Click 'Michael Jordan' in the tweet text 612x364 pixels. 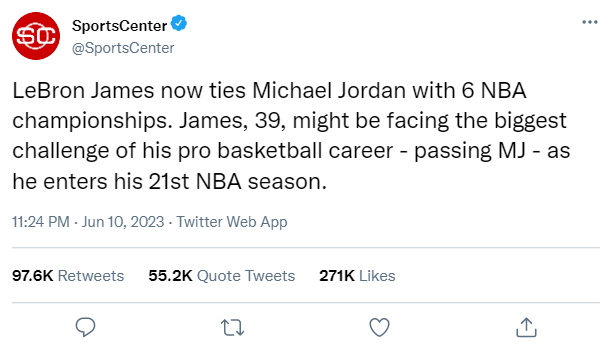pyautogui.click(x=329, y=91)
